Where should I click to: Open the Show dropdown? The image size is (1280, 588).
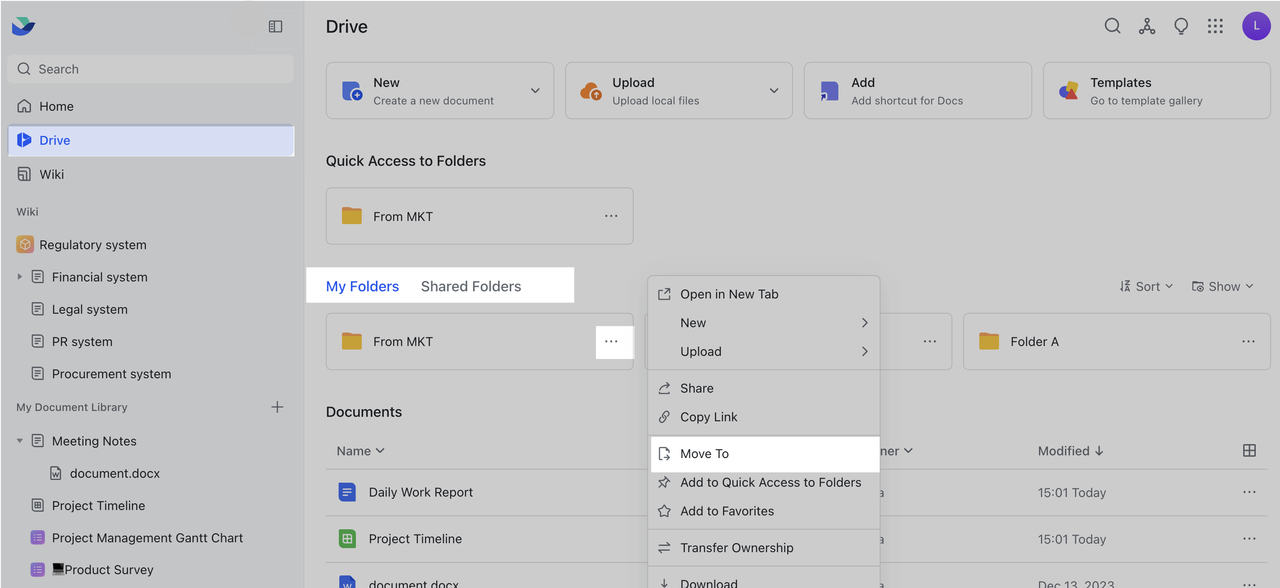pyautogui.click(x=1222, y=286)
